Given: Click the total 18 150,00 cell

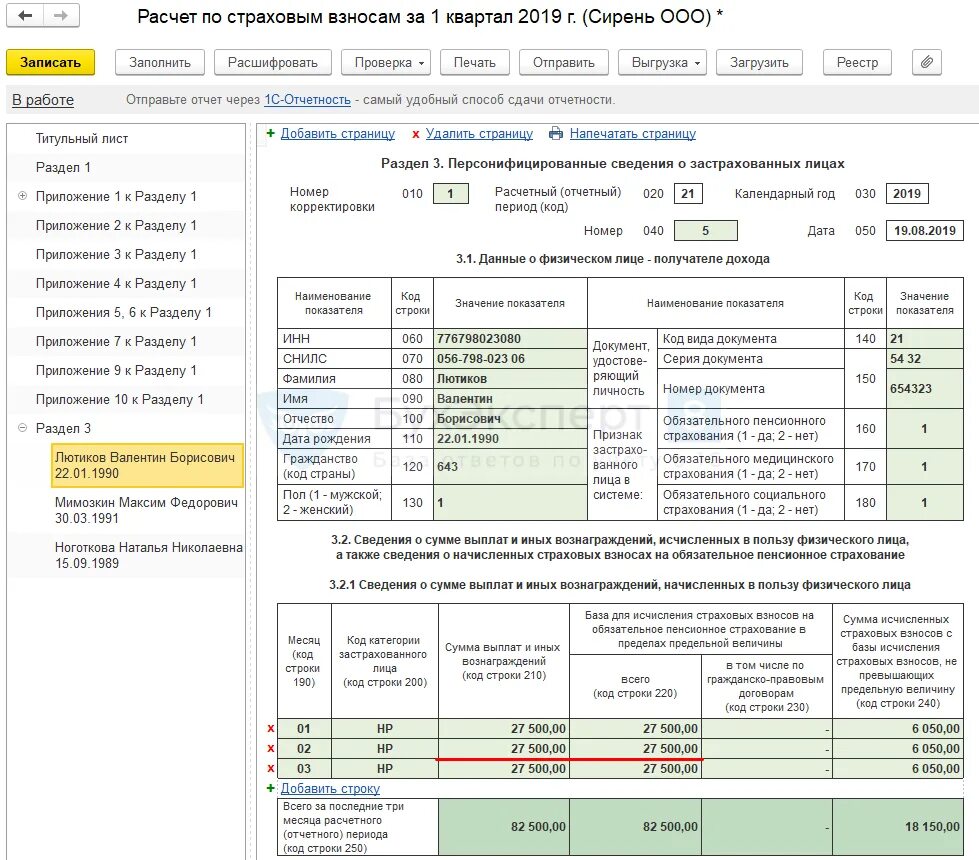Looking at the screenshot, I should tap(898, 826).
